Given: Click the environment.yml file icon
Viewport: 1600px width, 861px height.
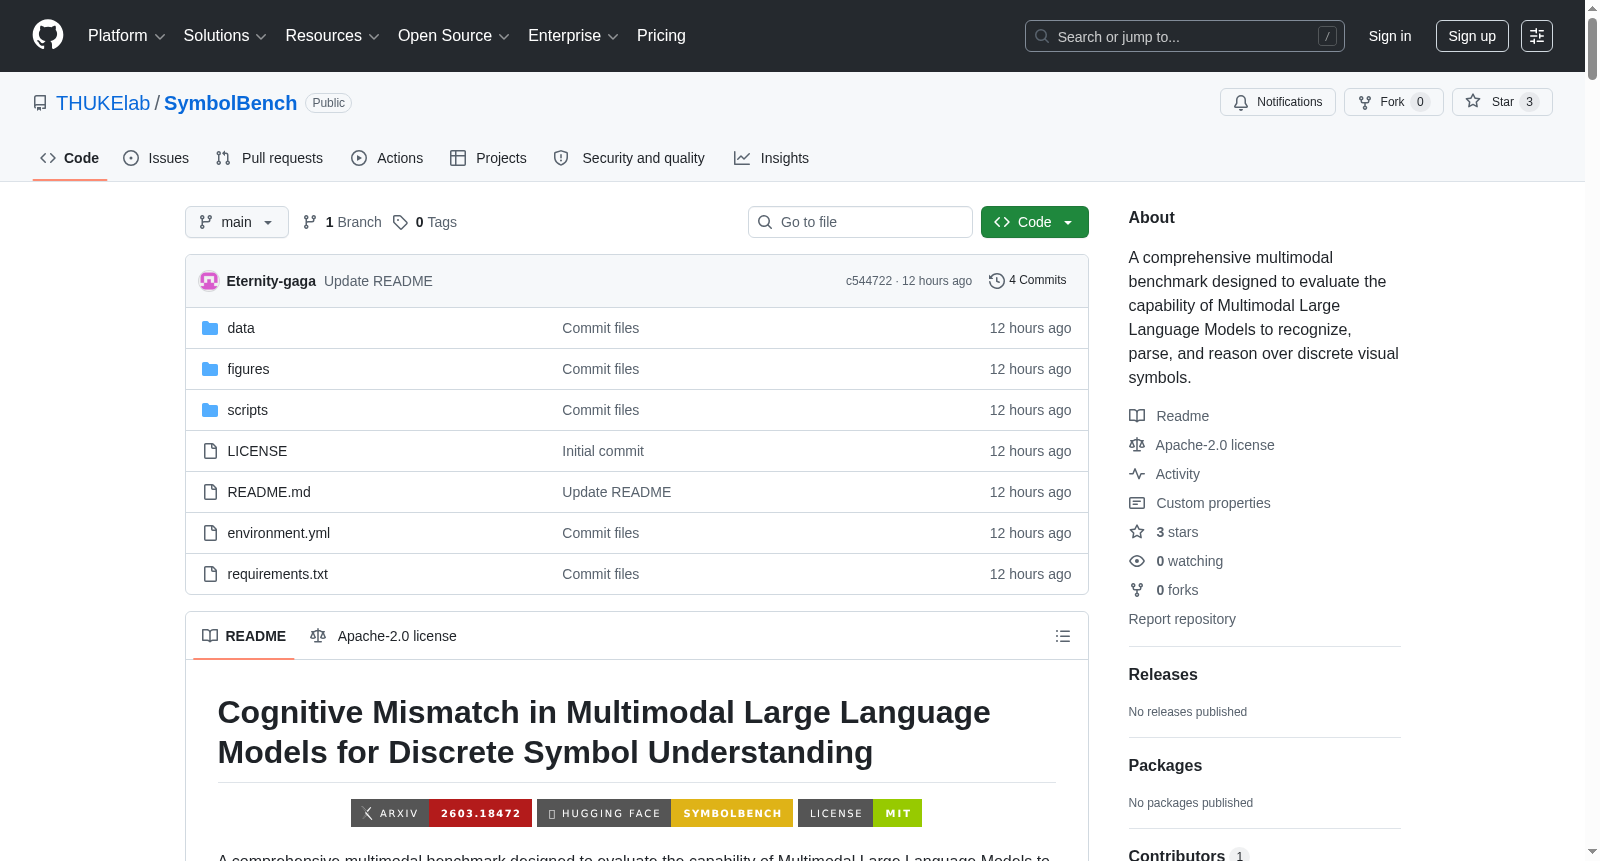Looking at the screenshot, I should (210, 533).
